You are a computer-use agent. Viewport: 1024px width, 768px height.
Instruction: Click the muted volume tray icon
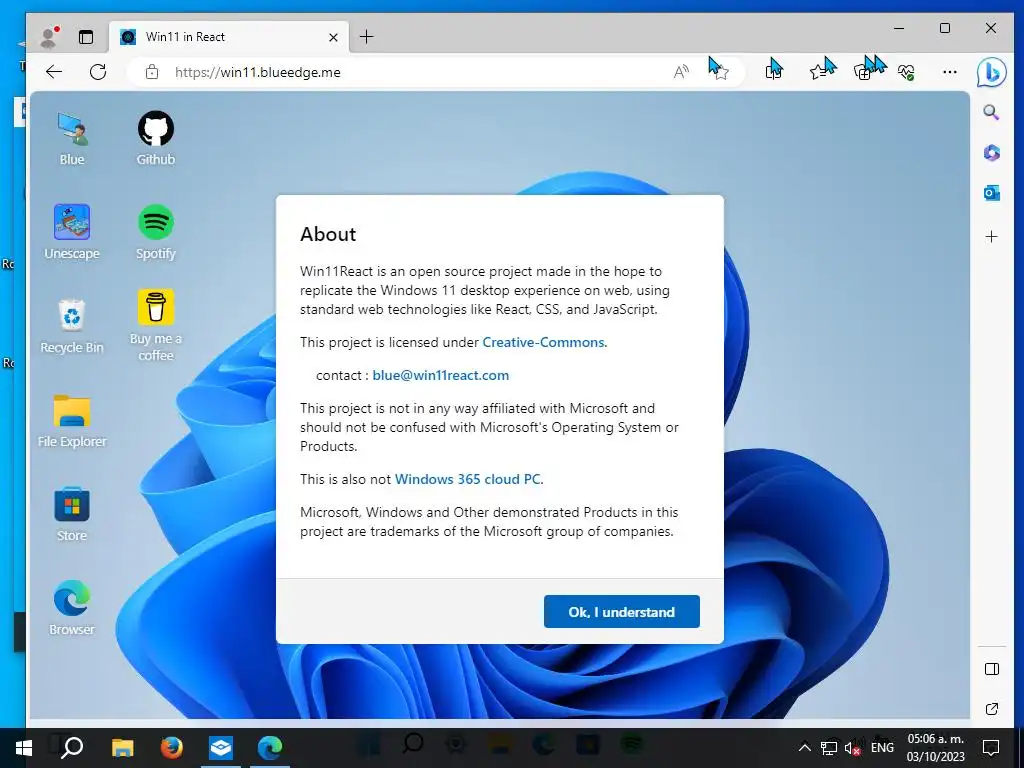coord(853,748)
